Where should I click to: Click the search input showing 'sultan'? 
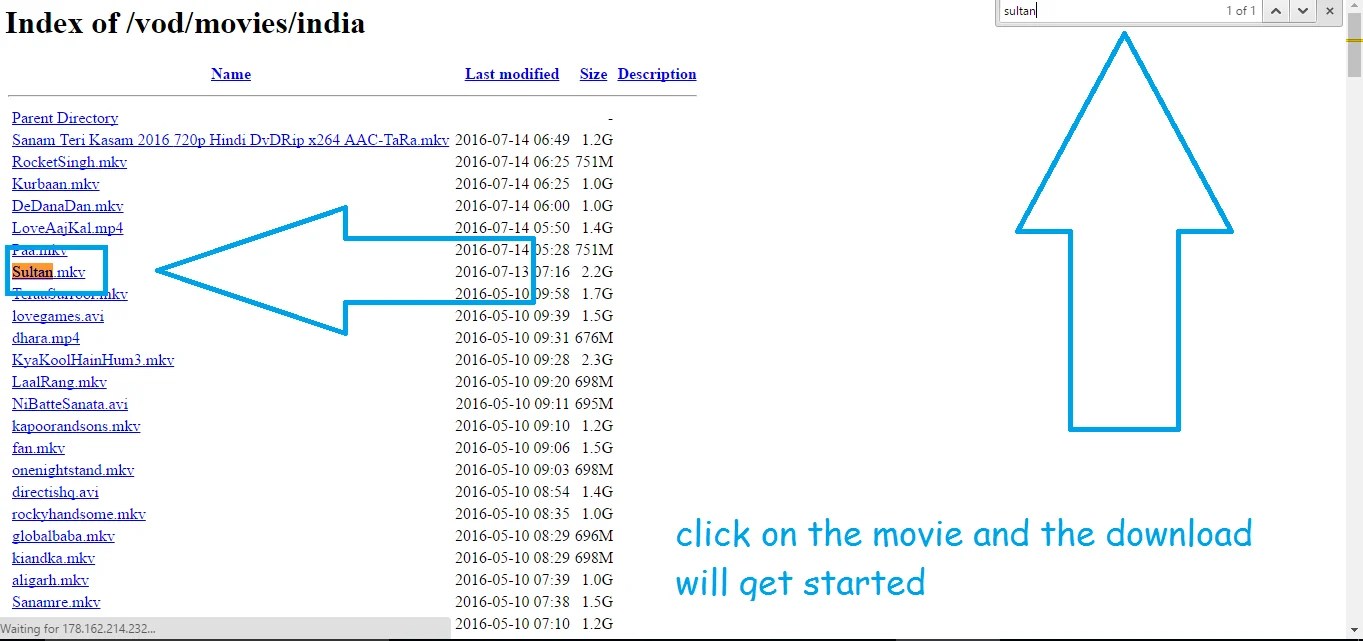click(x=1100, y=11)
